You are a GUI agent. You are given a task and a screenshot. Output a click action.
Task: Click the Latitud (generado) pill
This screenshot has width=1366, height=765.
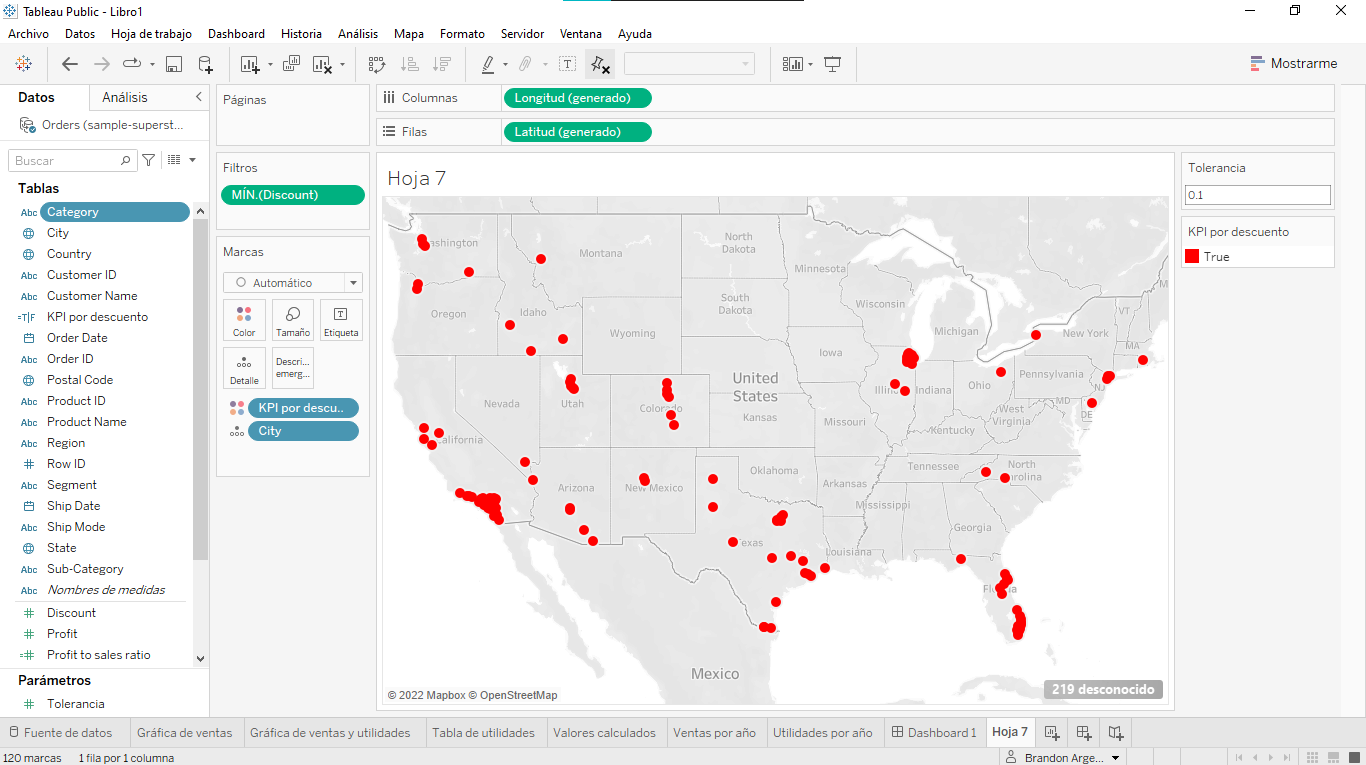pyautogui.click(x=578, y=132)
